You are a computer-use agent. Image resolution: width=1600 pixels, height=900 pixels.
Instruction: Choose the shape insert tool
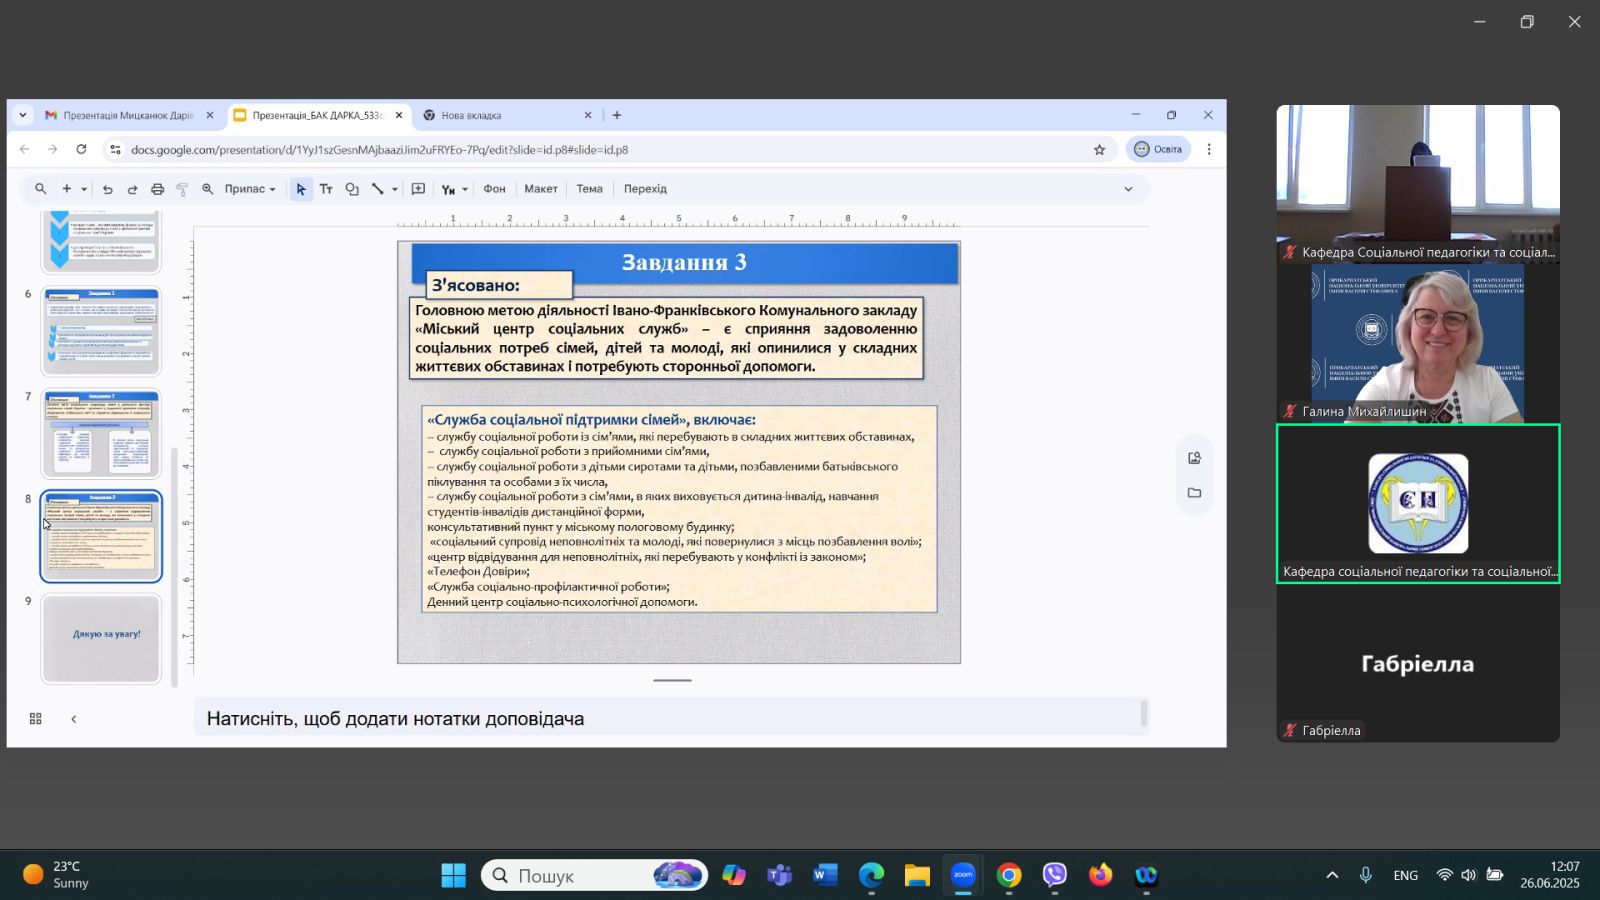(x=352, y=189)
